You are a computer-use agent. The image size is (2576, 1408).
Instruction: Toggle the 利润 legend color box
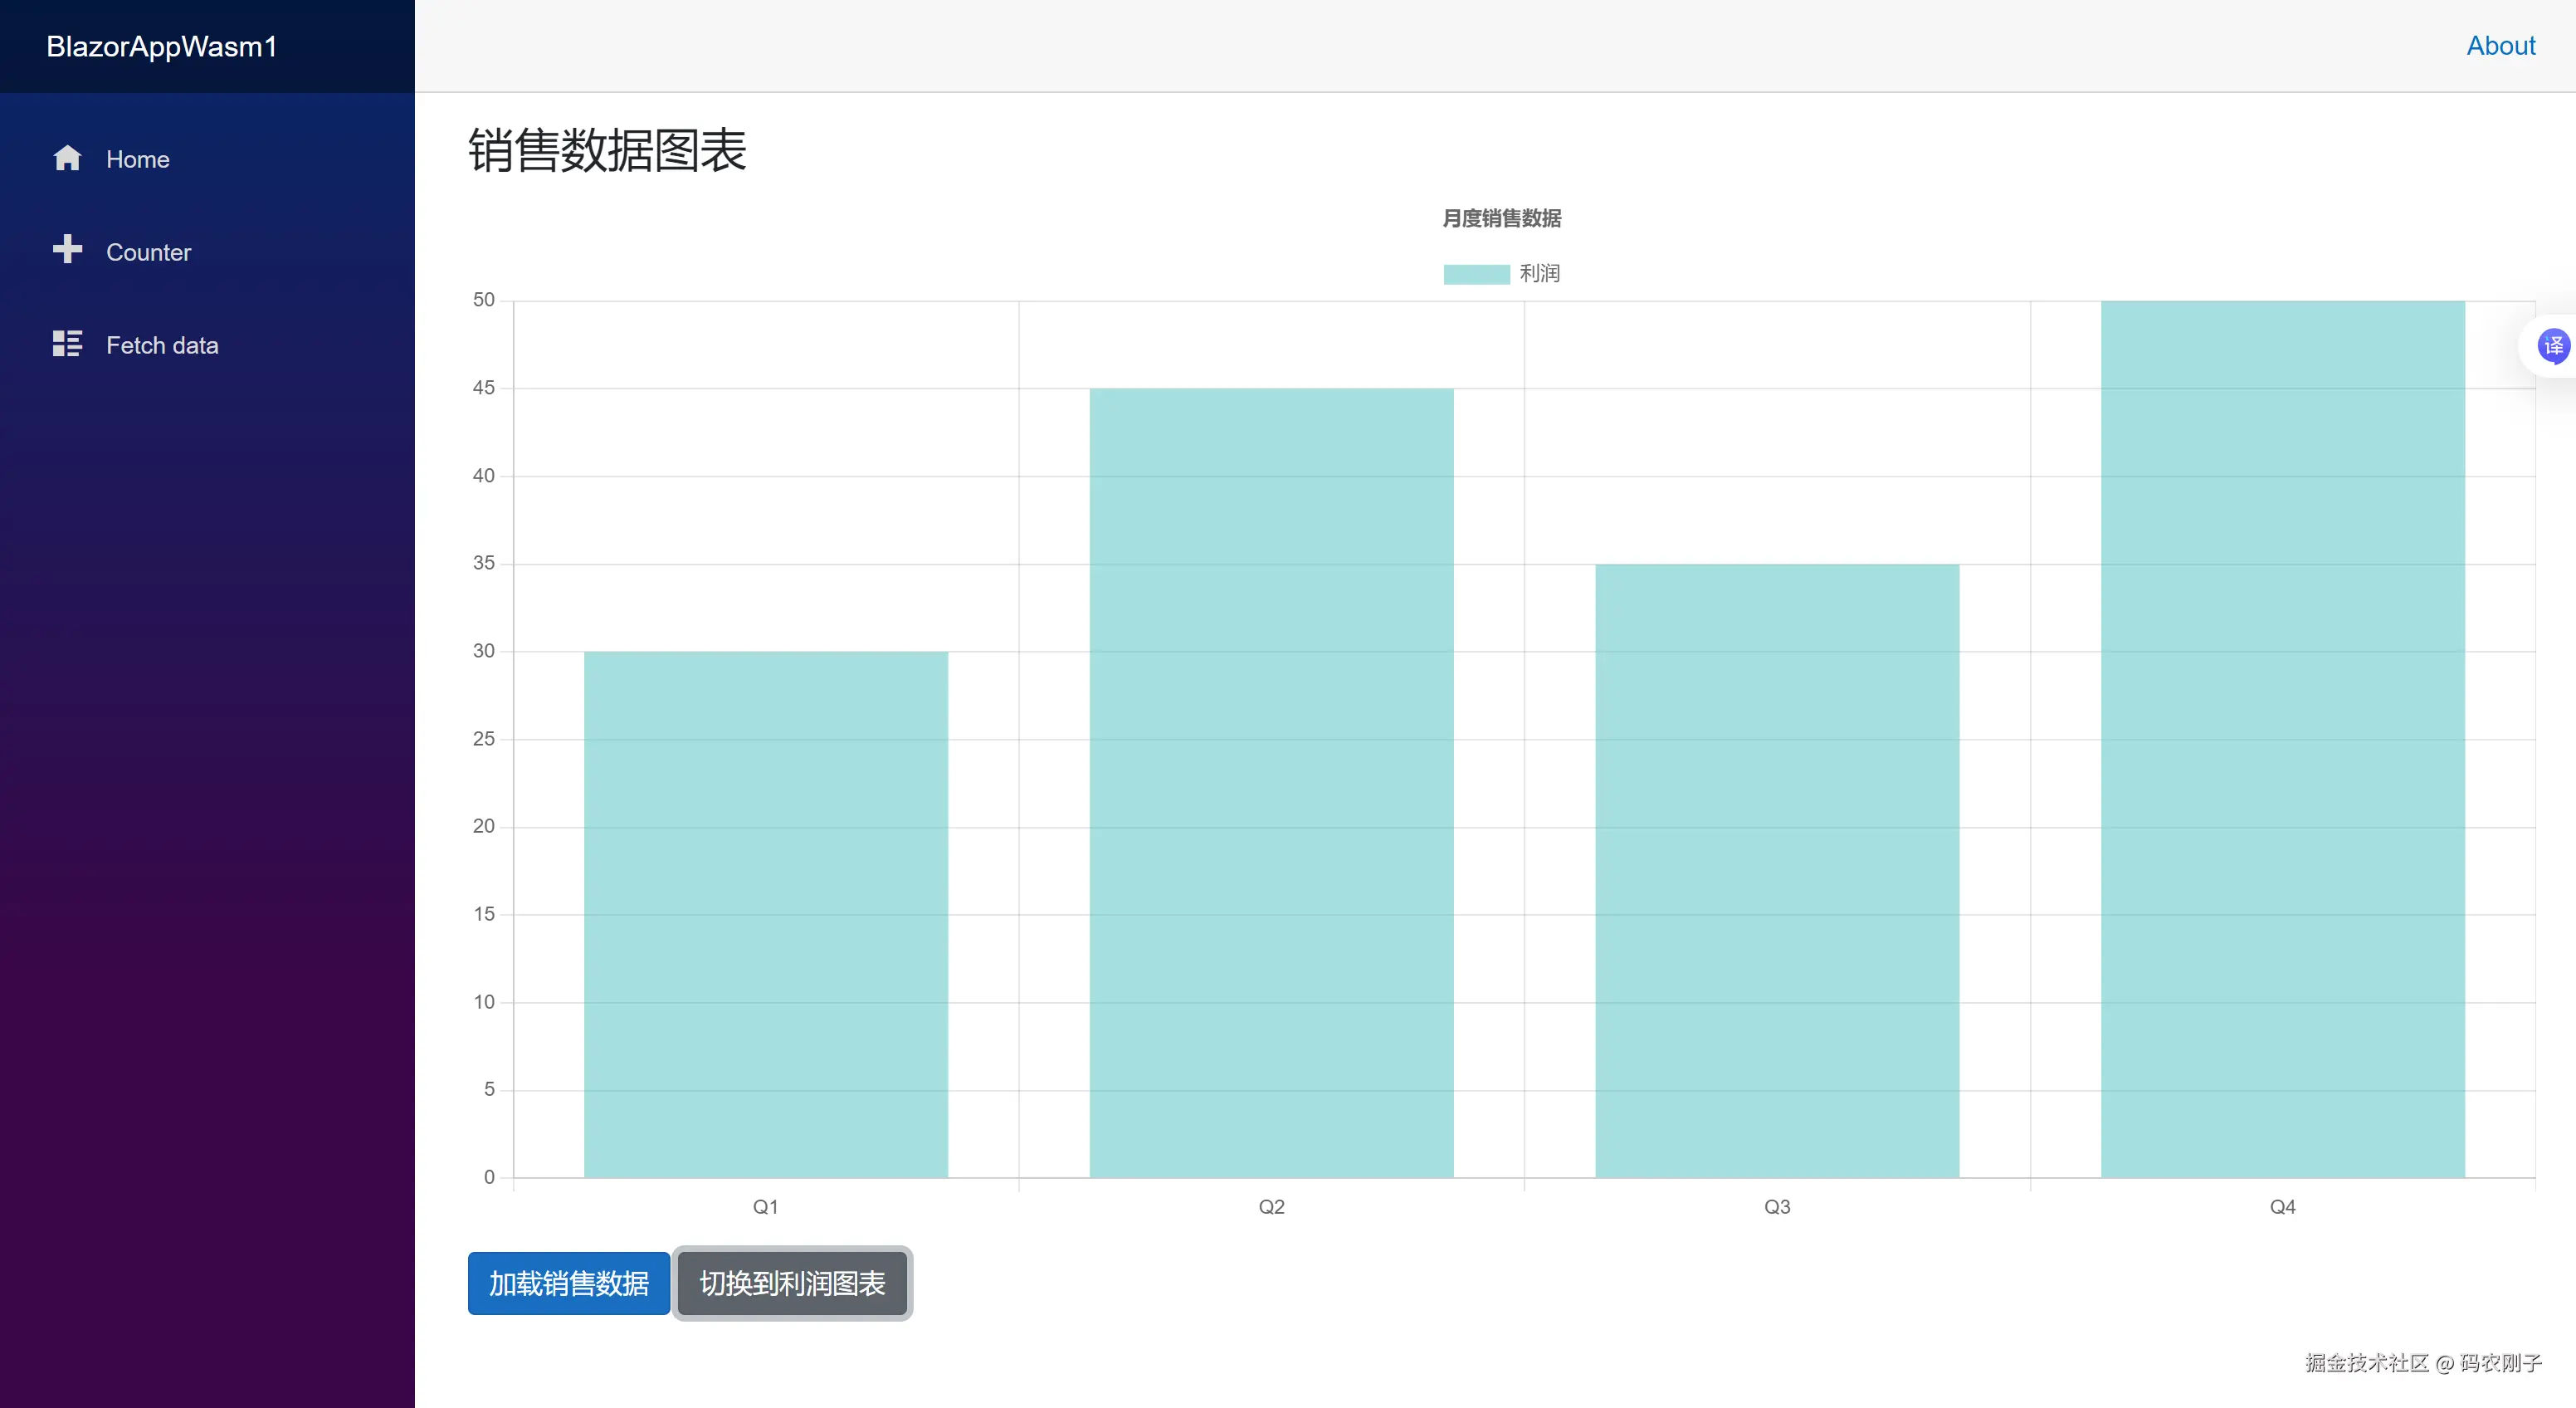click(x=1476, y=274)
